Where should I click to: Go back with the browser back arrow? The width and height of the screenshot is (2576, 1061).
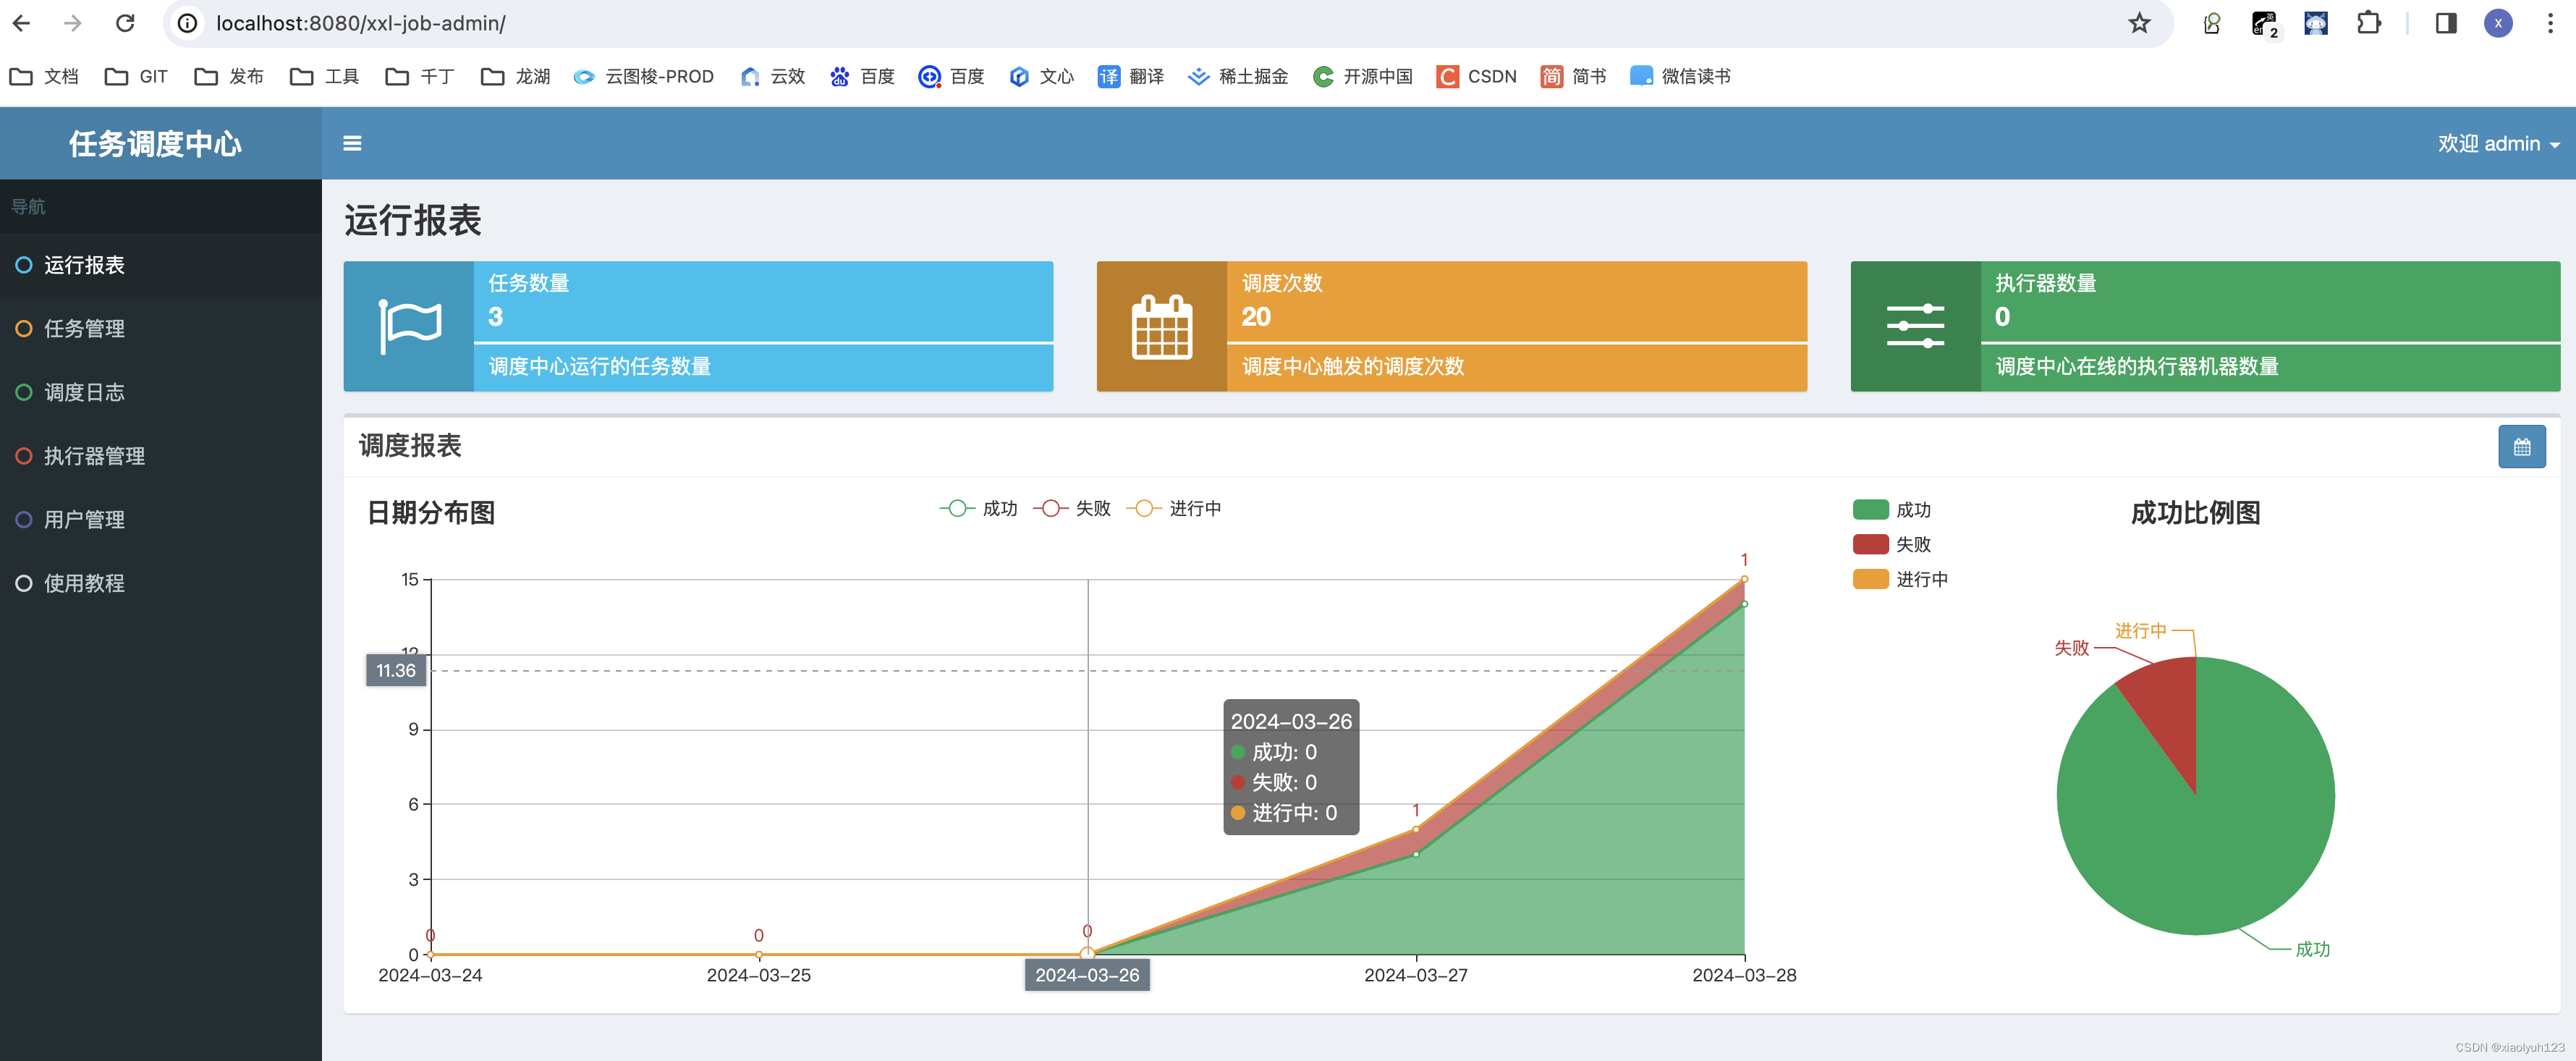point(22,23)
